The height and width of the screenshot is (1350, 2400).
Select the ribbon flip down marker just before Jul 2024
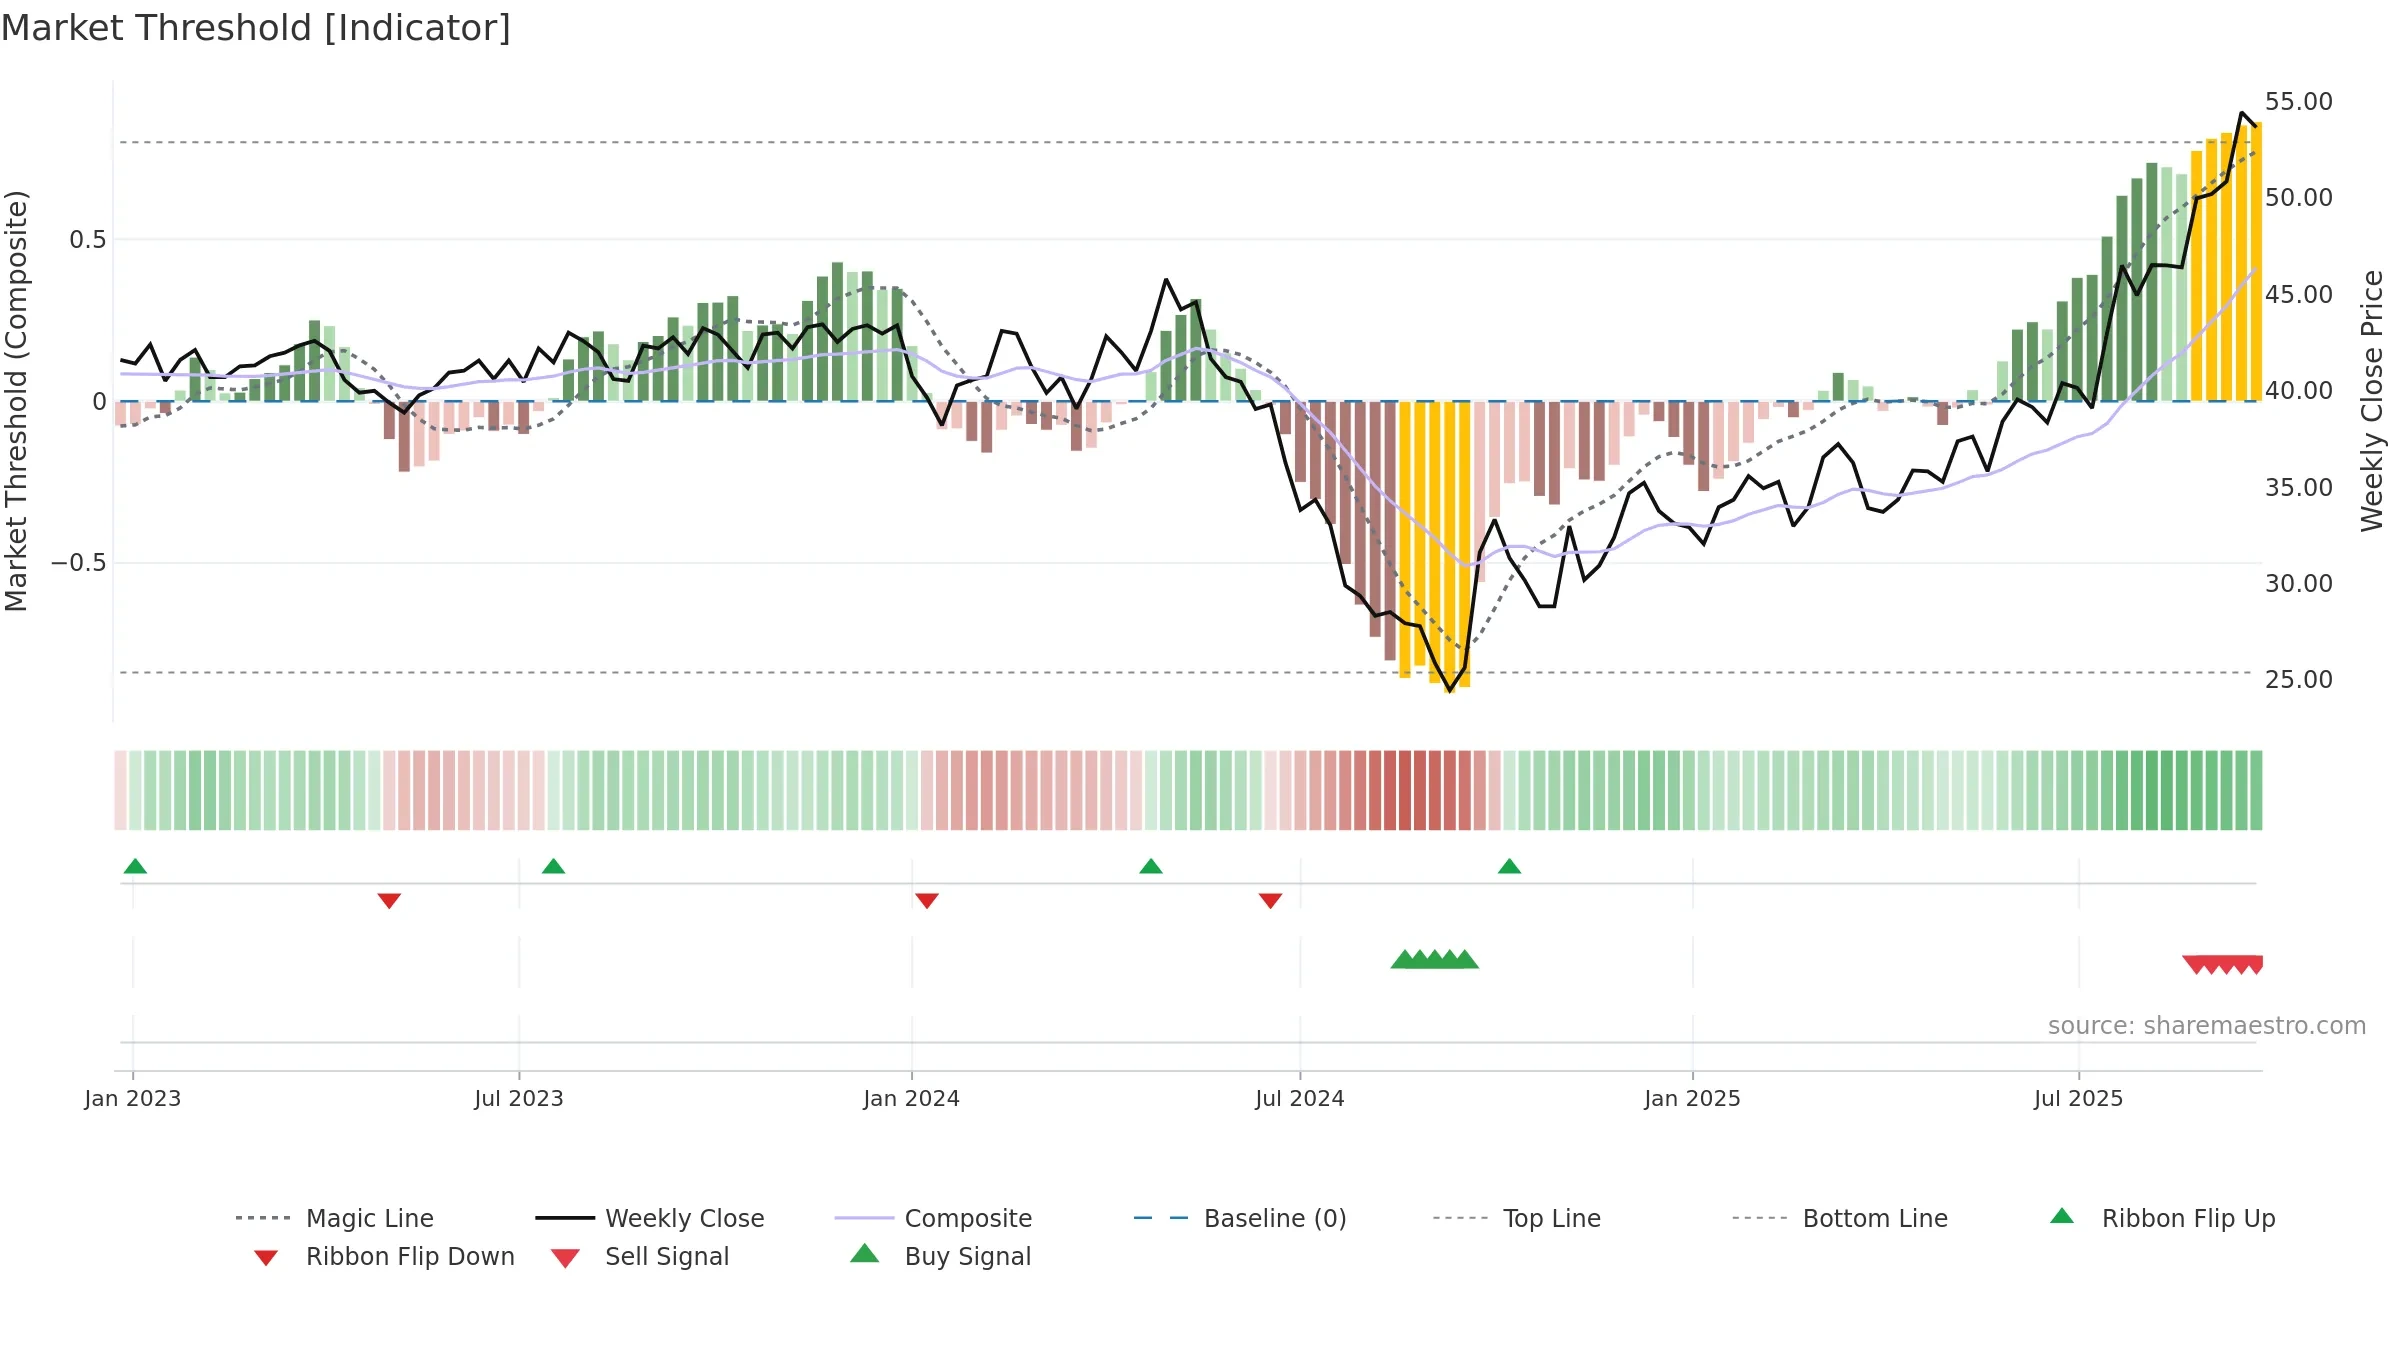(x=1270, y=901)
